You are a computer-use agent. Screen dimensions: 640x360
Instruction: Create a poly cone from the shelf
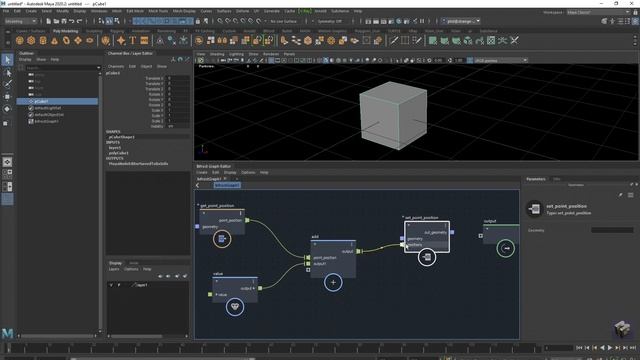(54, 40)
